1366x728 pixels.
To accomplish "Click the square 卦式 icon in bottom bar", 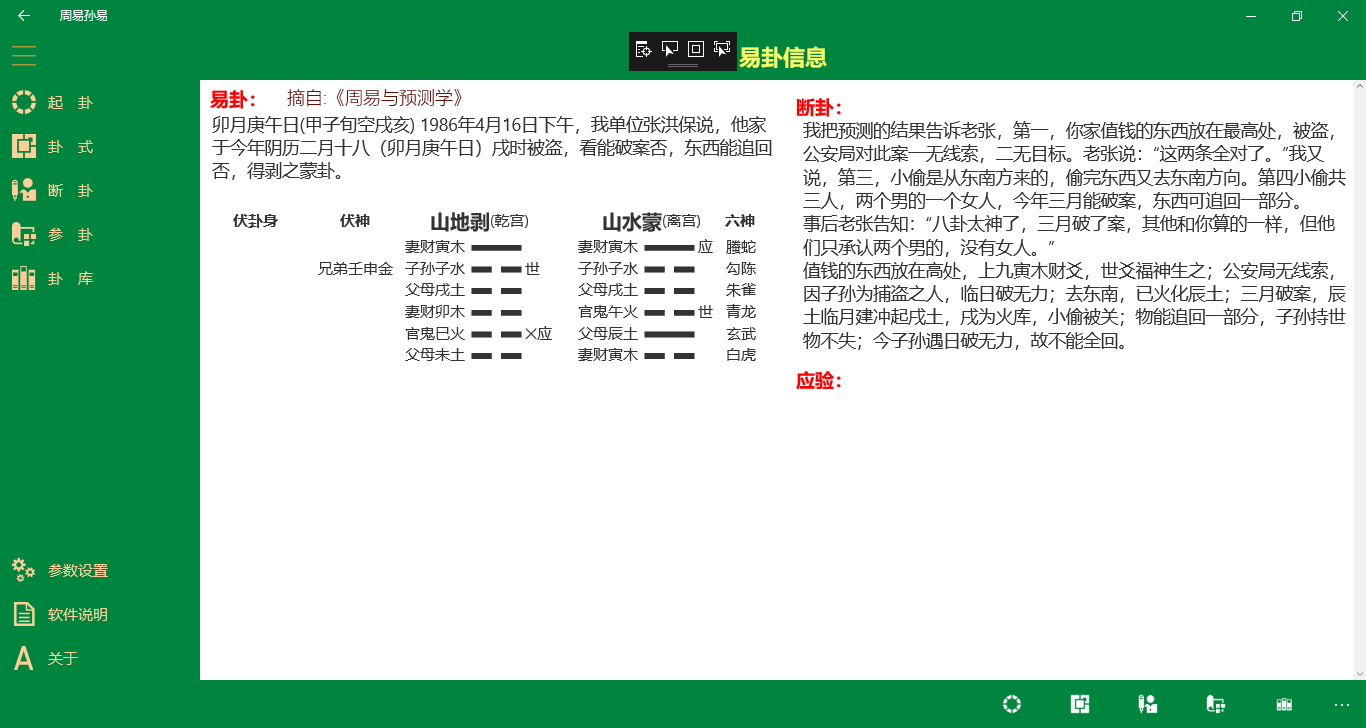I will pos(1080,704).
